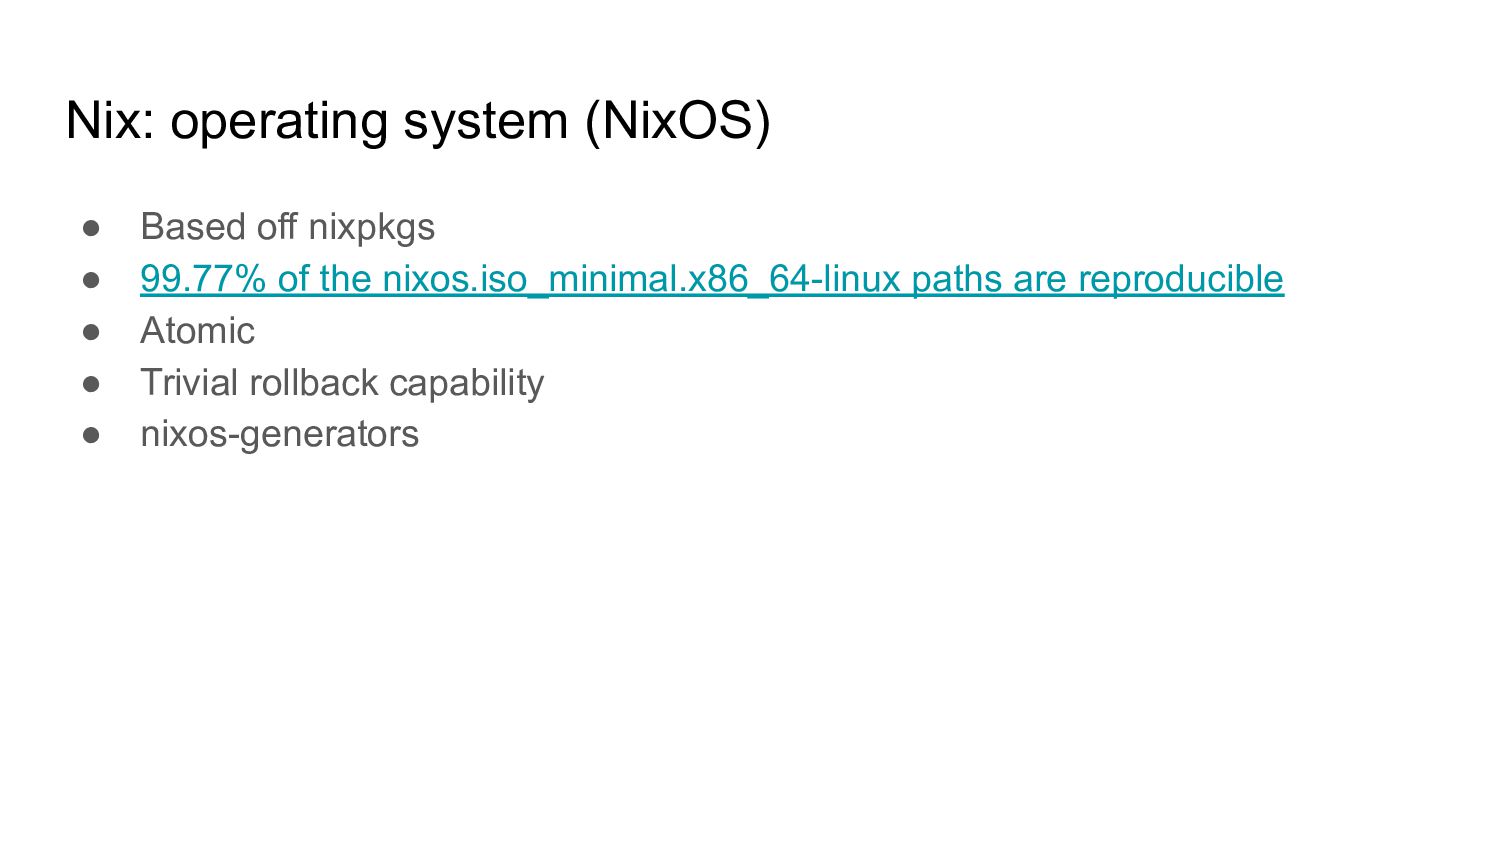Select the slide title about NixOS
This screenshot has height=844, width=1500.
(418, 122)
